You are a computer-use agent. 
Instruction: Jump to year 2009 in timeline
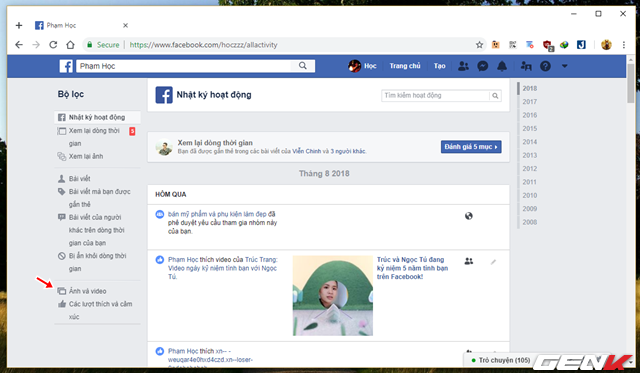[x=529, y=209]
